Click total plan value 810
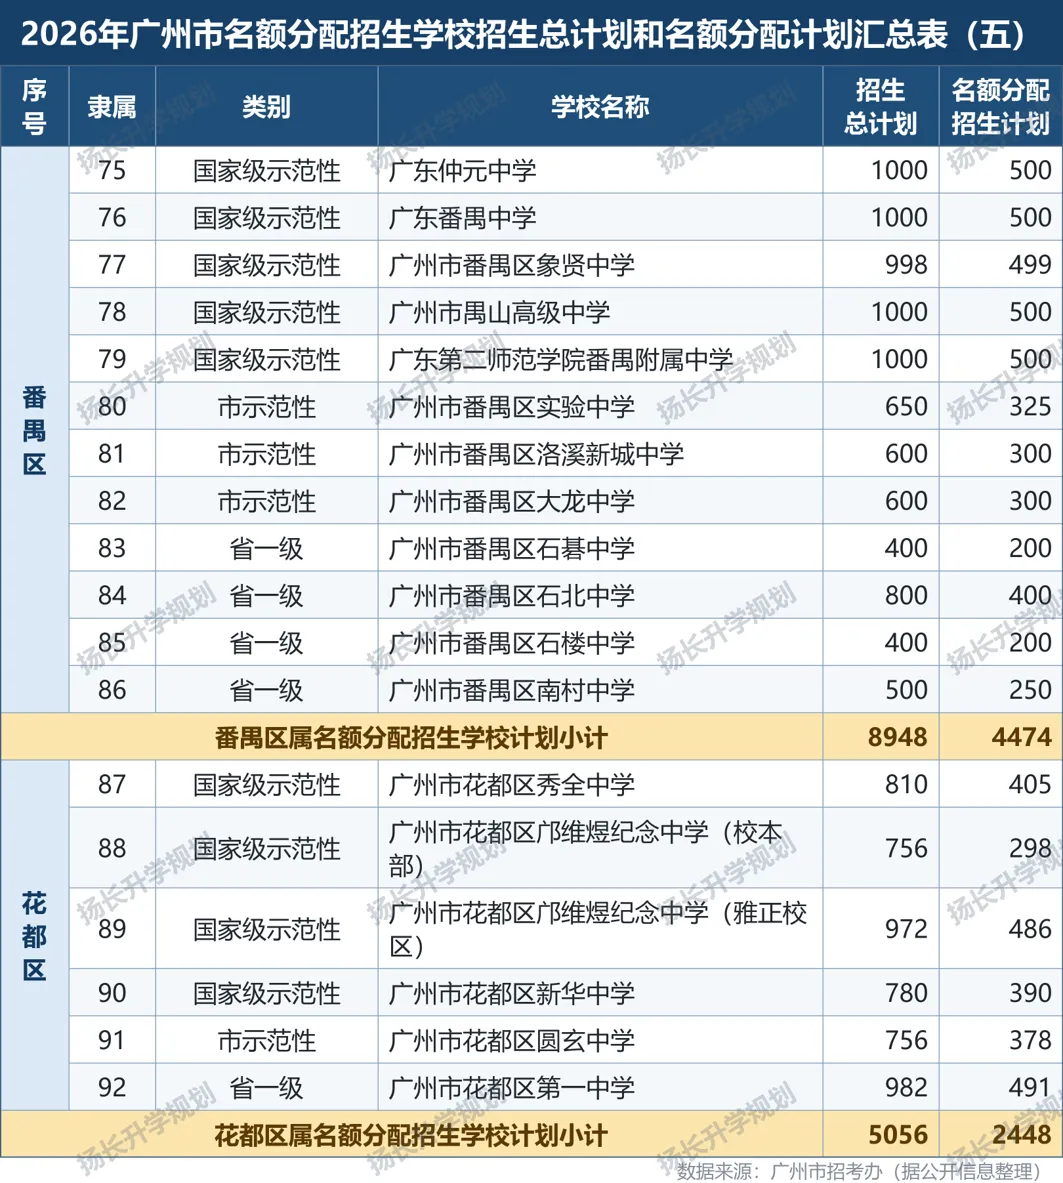Screen dimensions: 1063x1183 (906, 785)
